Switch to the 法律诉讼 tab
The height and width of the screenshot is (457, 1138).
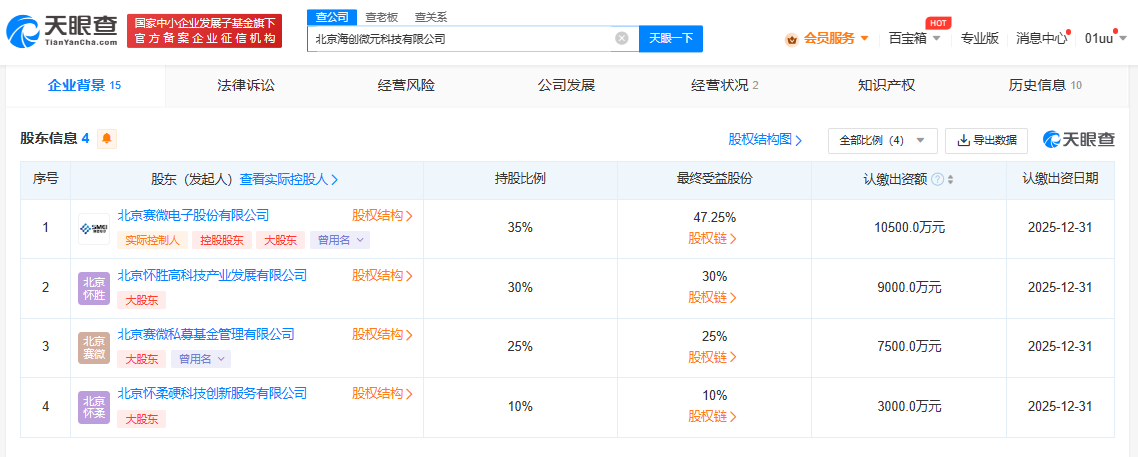click(x=246, y=86)
